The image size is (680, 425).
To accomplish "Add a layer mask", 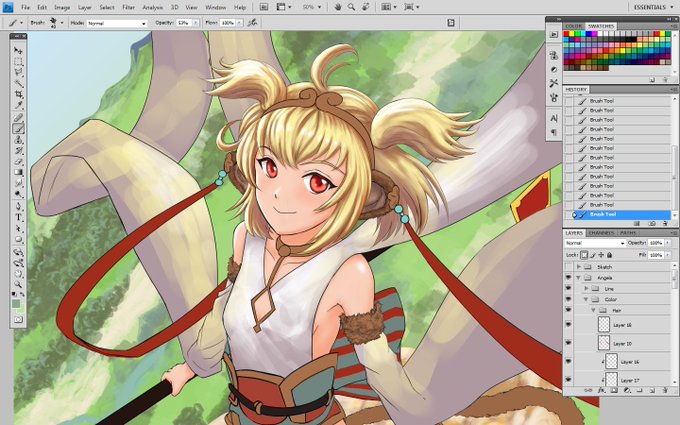I will point(614,390).
